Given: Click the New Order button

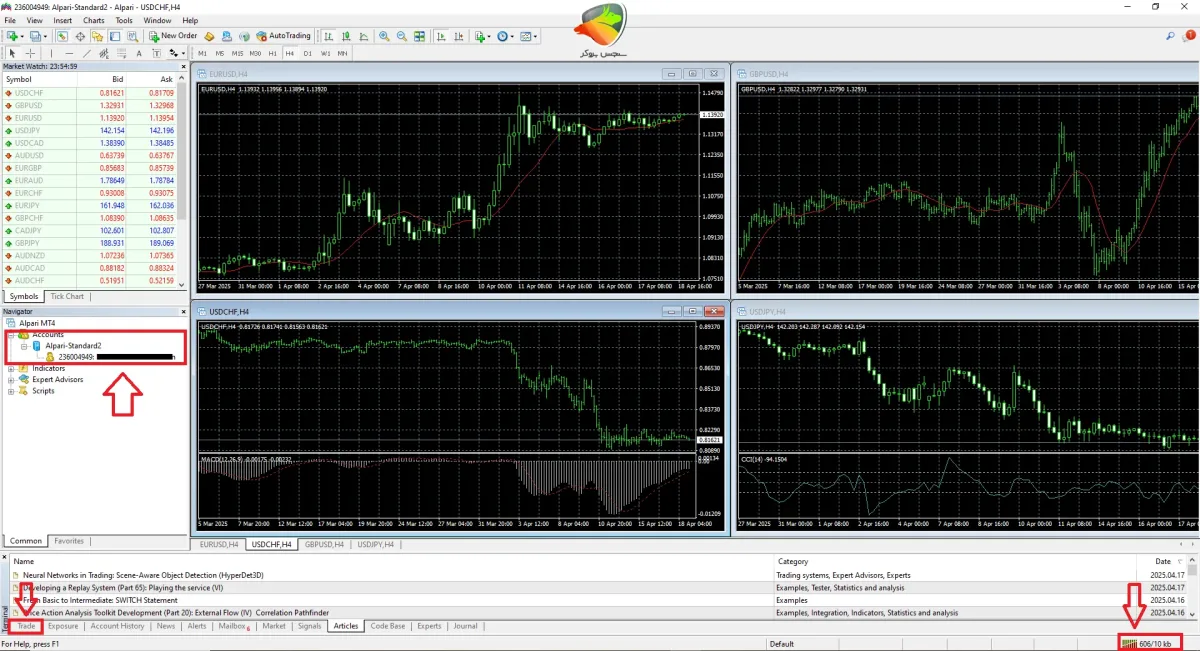Looking at the screenshot, I should pos(173,36).
